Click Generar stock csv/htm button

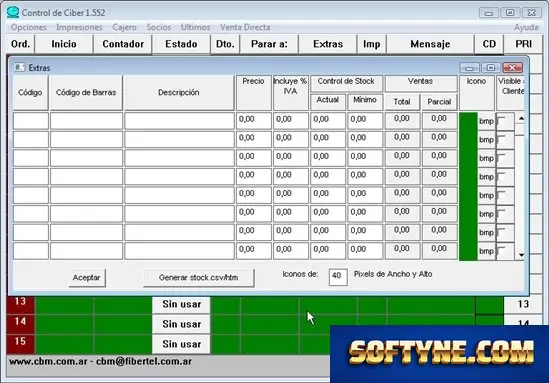[199, 278]
